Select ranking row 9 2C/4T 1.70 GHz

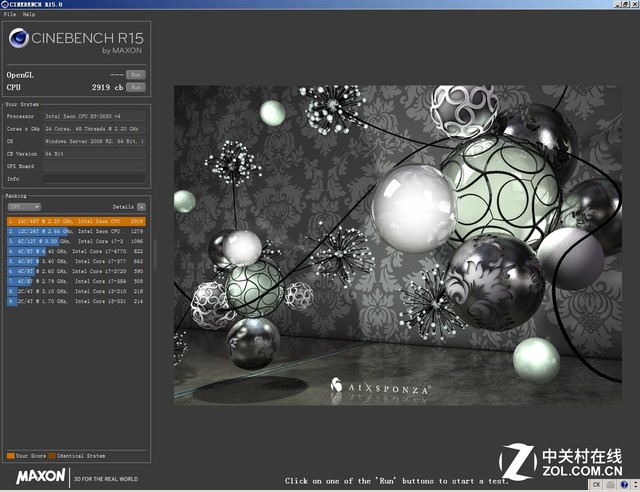(x=76, y=301)
